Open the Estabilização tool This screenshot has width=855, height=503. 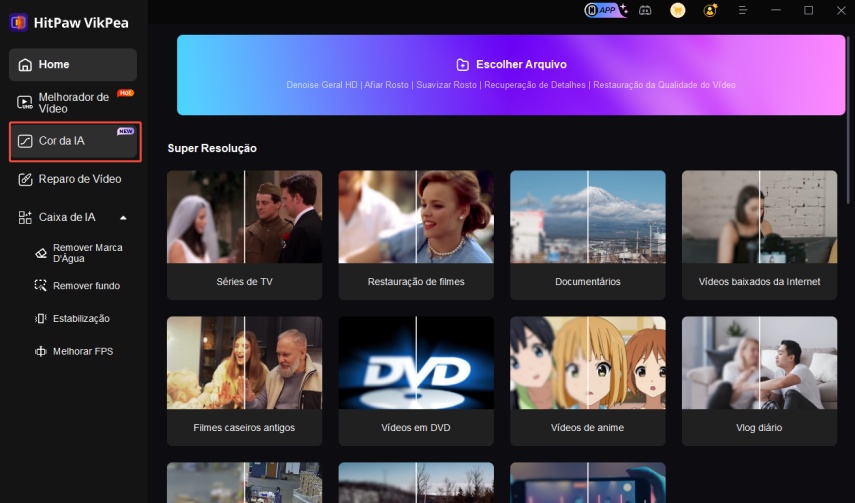[73, 319]
